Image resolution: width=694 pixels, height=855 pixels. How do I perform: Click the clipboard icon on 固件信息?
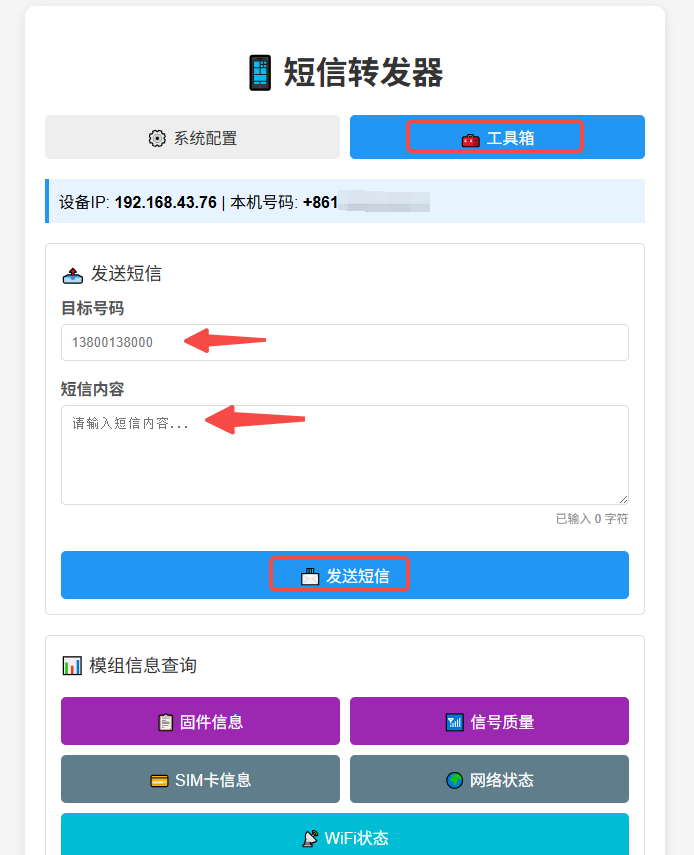pos(166,722)
